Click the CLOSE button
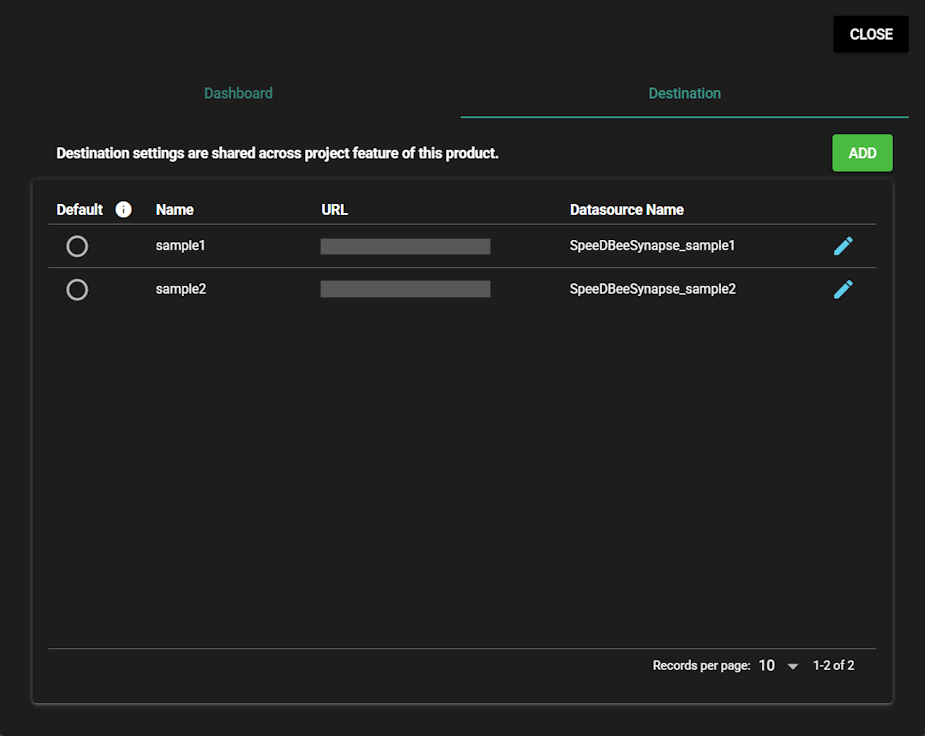Screen dimensions: 925x736 tap(870, 34)
